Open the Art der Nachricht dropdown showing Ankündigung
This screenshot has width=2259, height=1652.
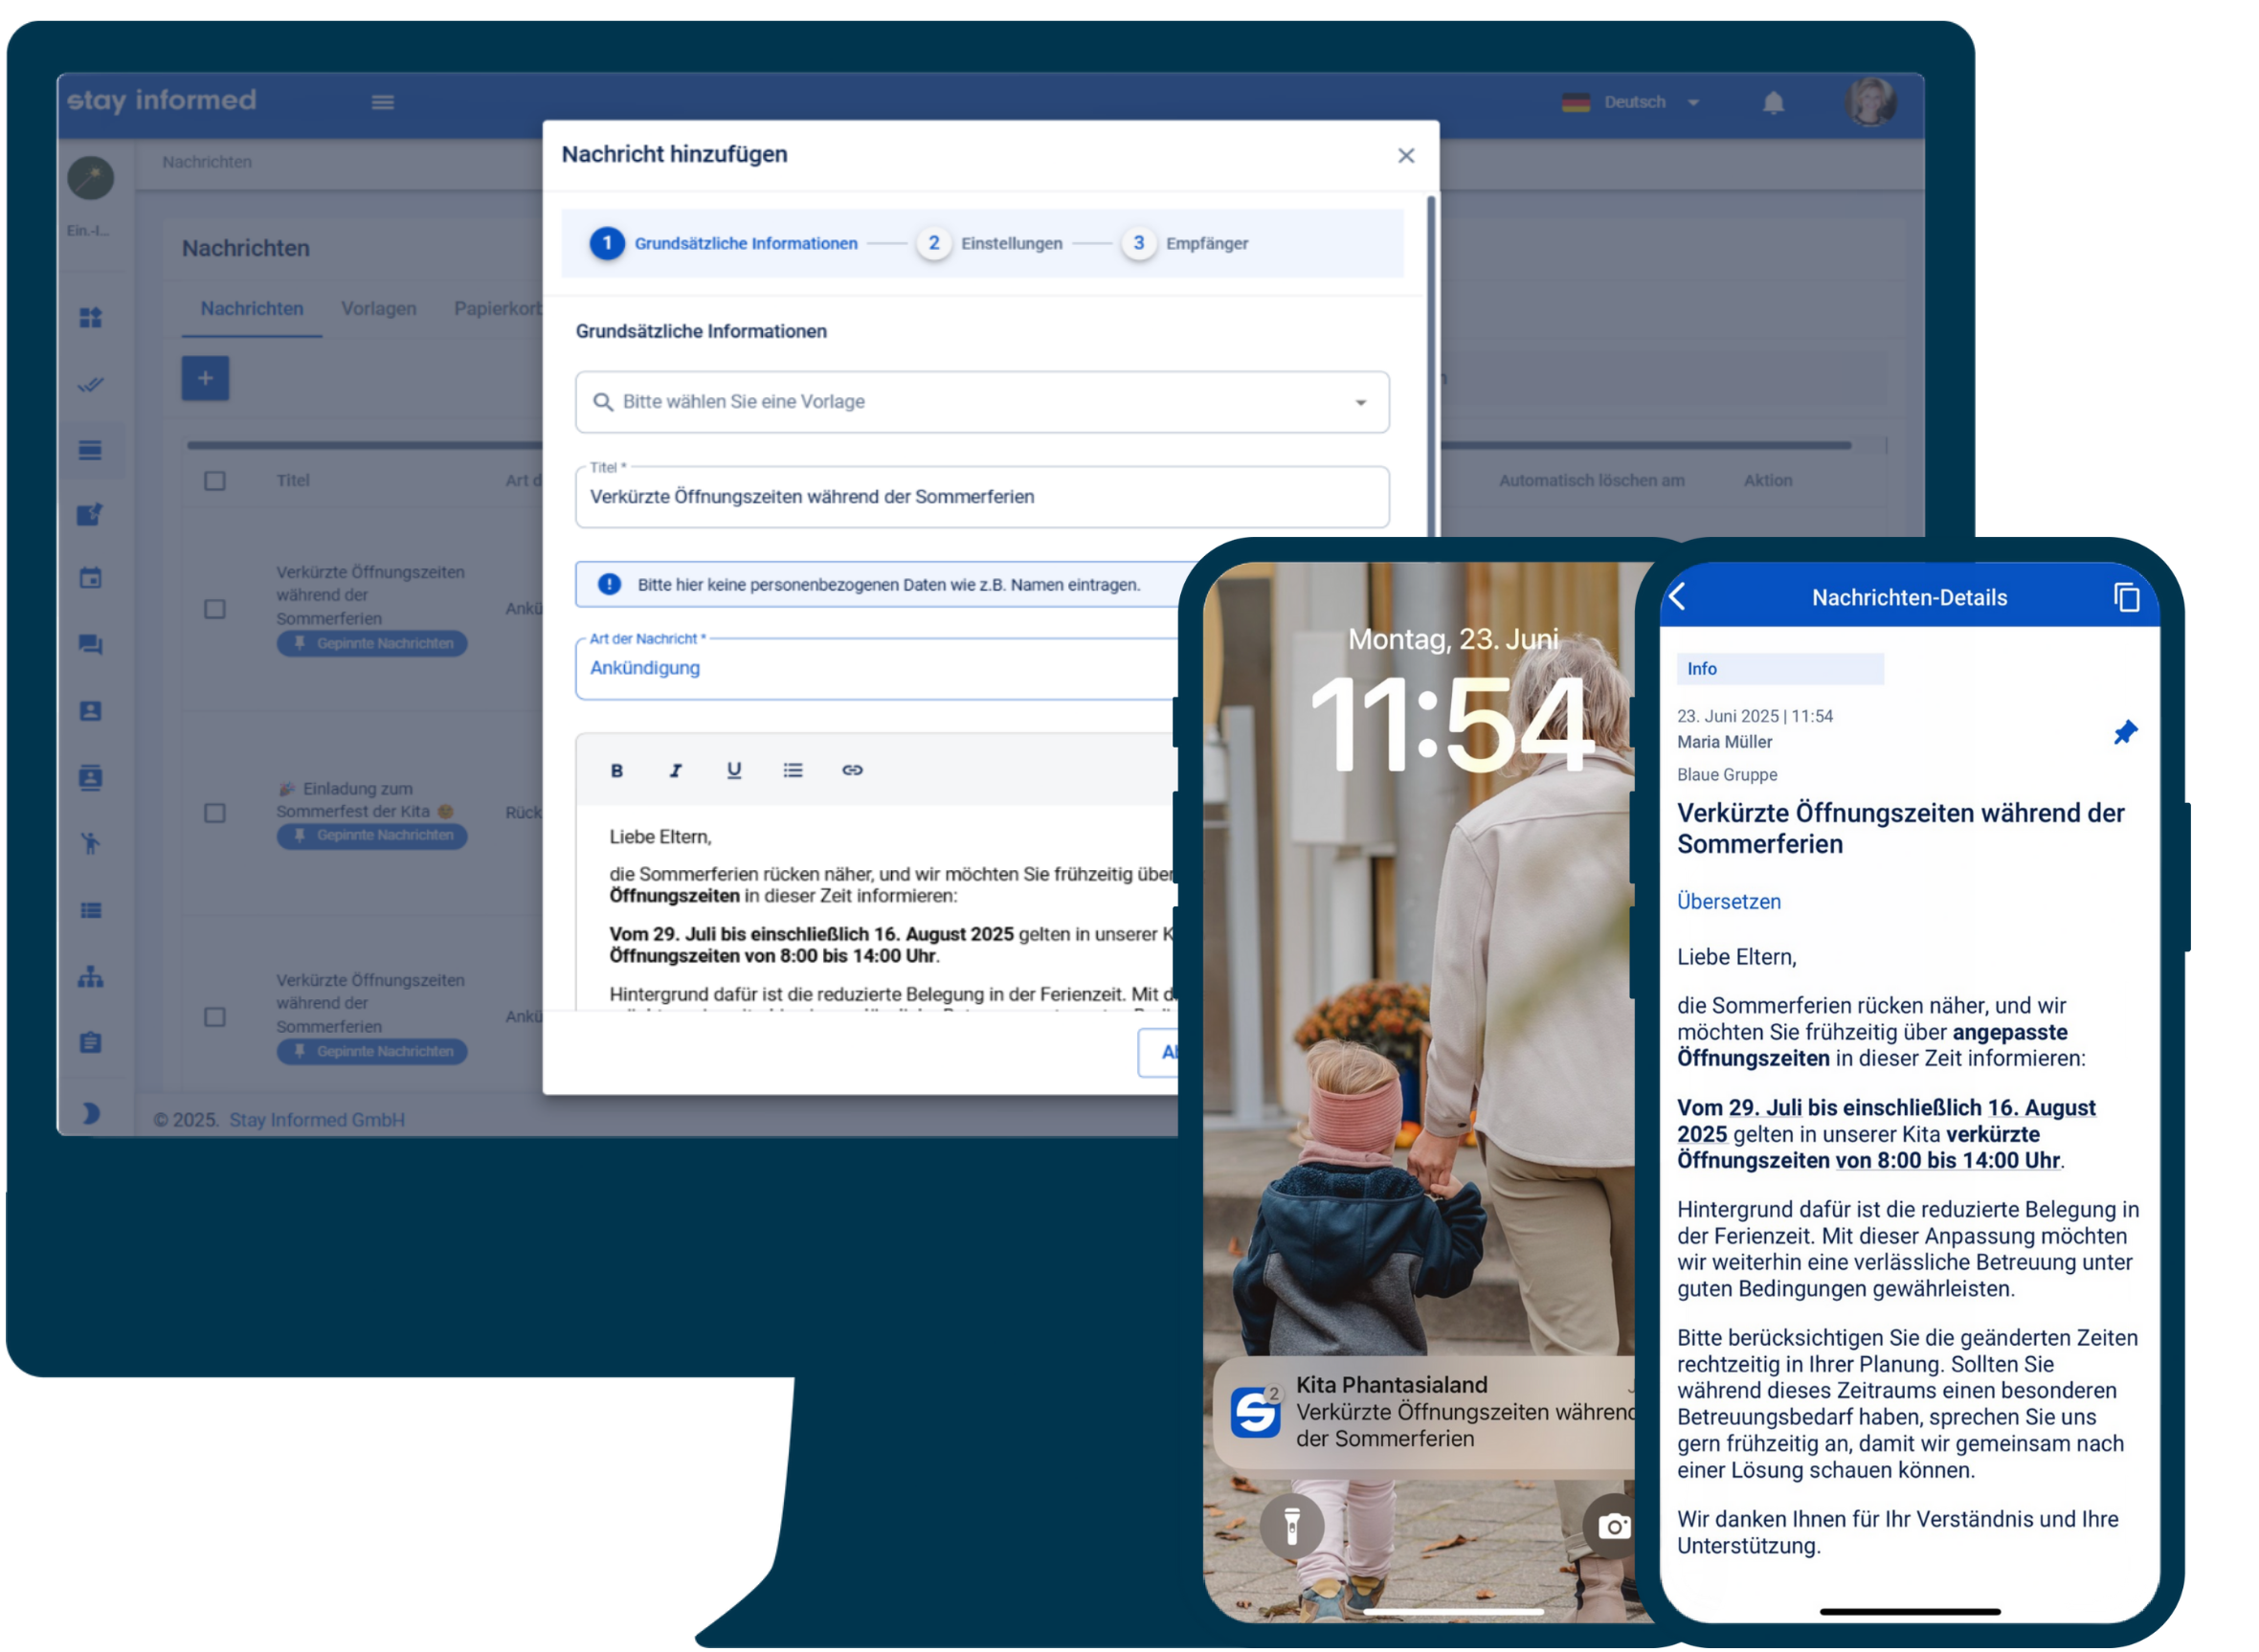click(x=877, y=668)
